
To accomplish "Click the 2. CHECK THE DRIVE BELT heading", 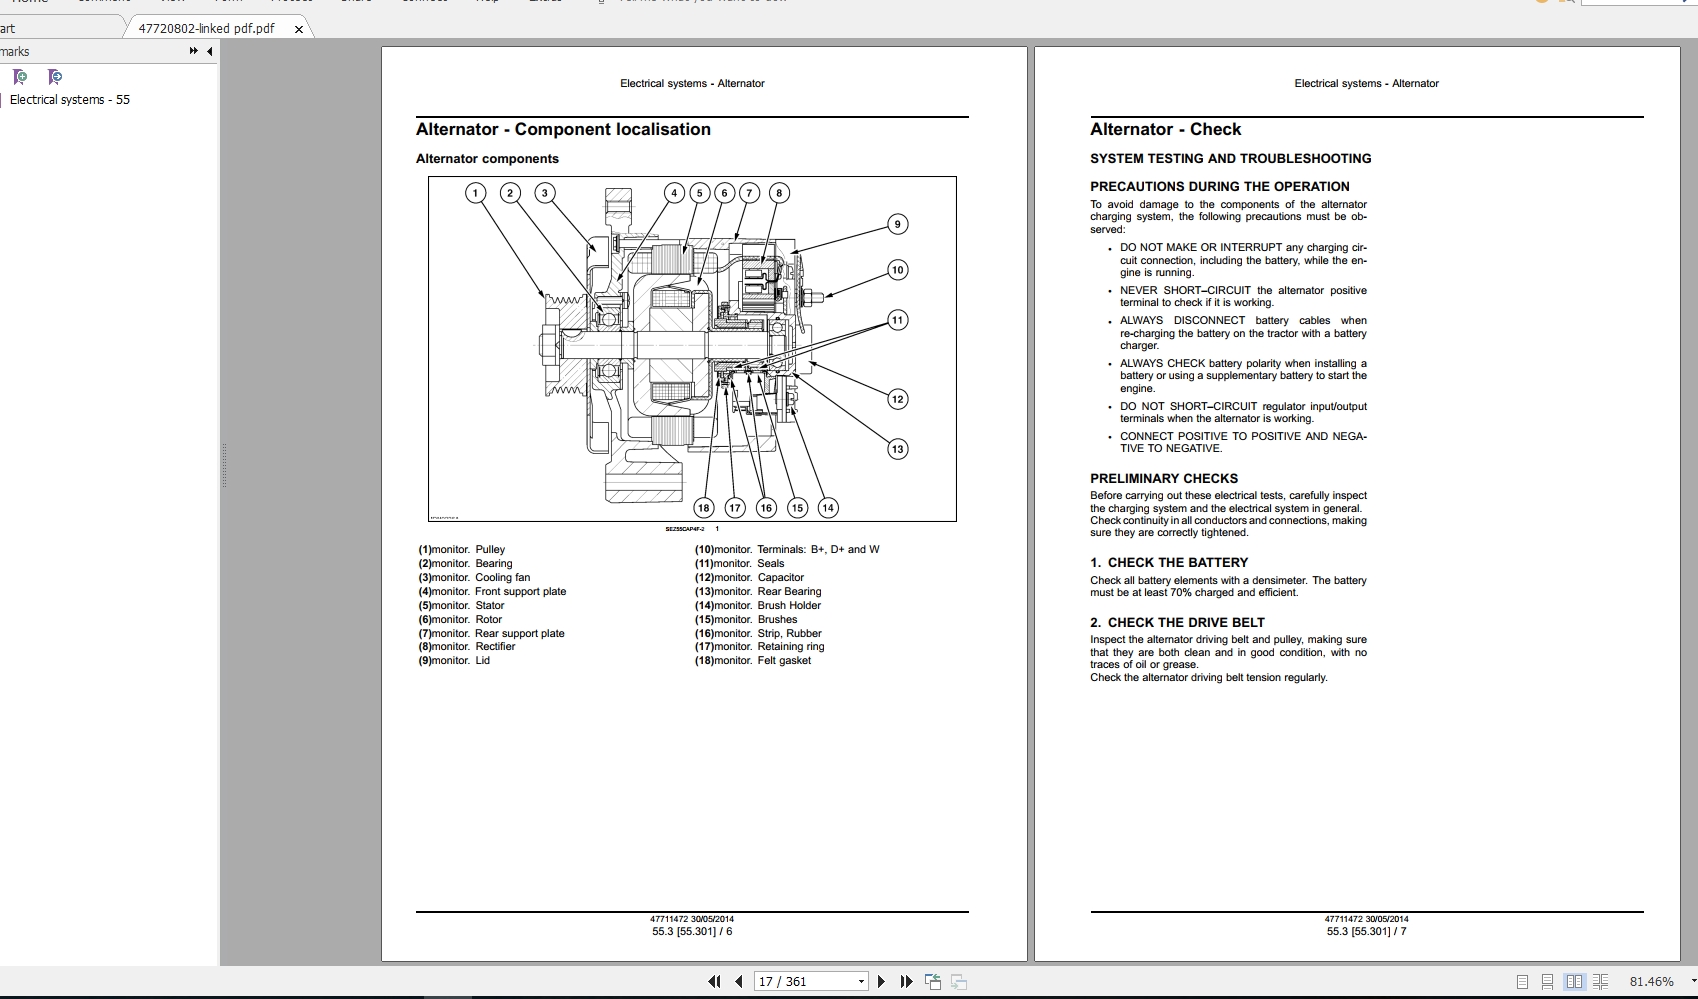I will tap(1177, 623).
